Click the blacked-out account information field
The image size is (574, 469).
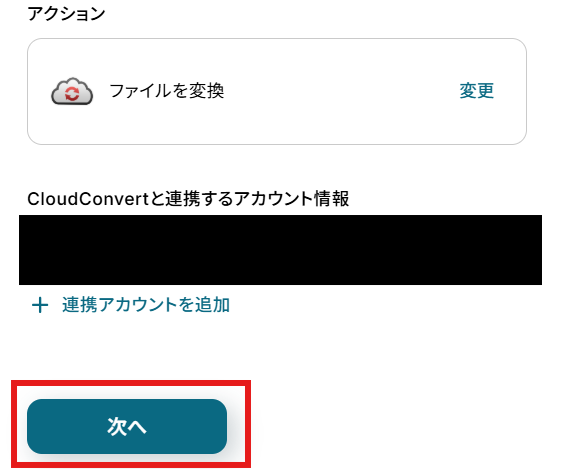[x=280, y=250]
